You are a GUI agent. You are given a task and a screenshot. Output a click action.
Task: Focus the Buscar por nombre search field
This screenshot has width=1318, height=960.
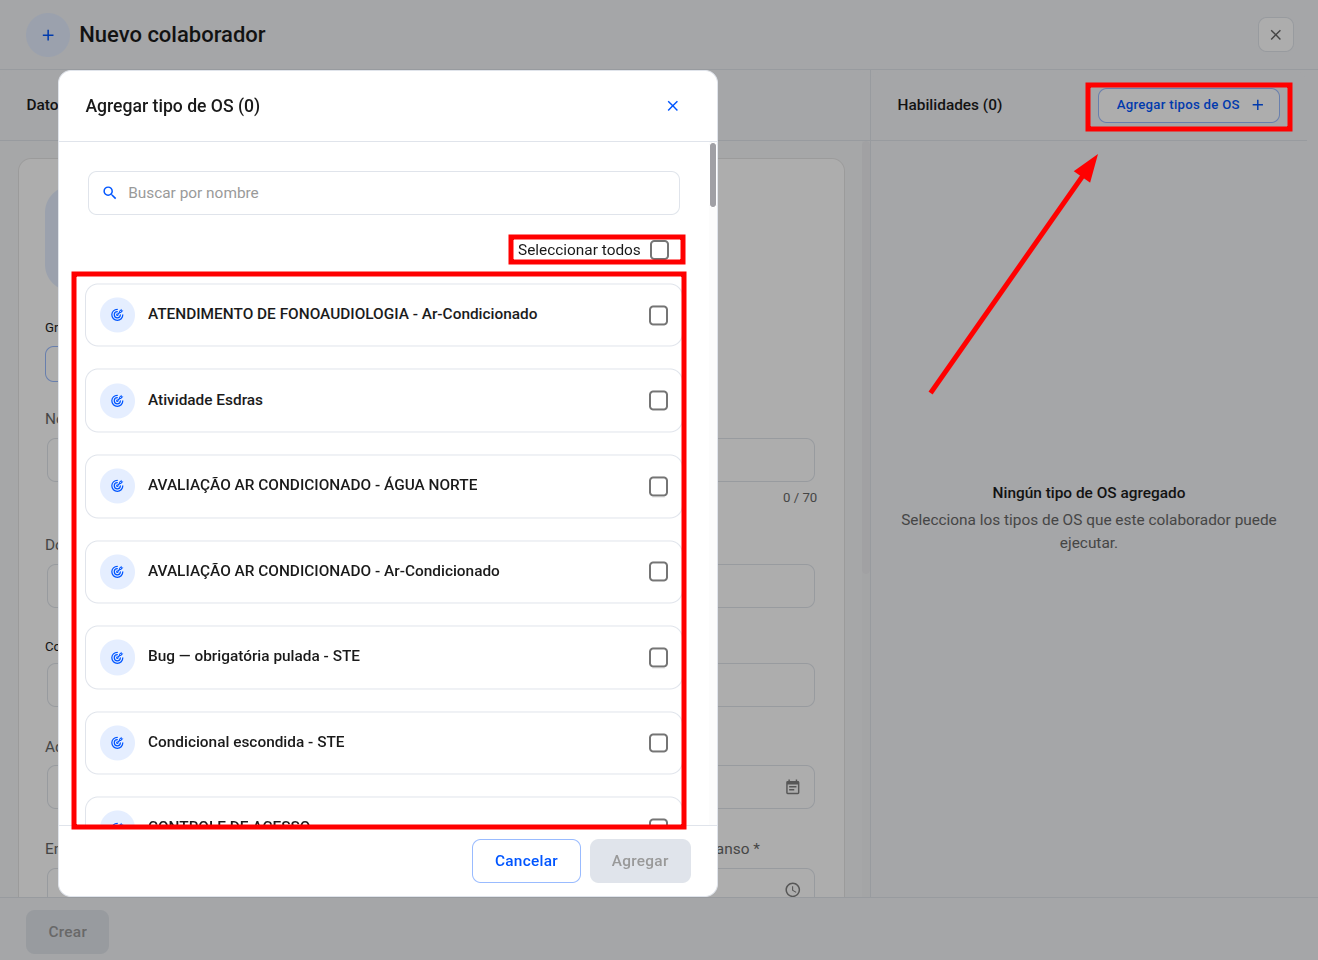pos(384,193)
